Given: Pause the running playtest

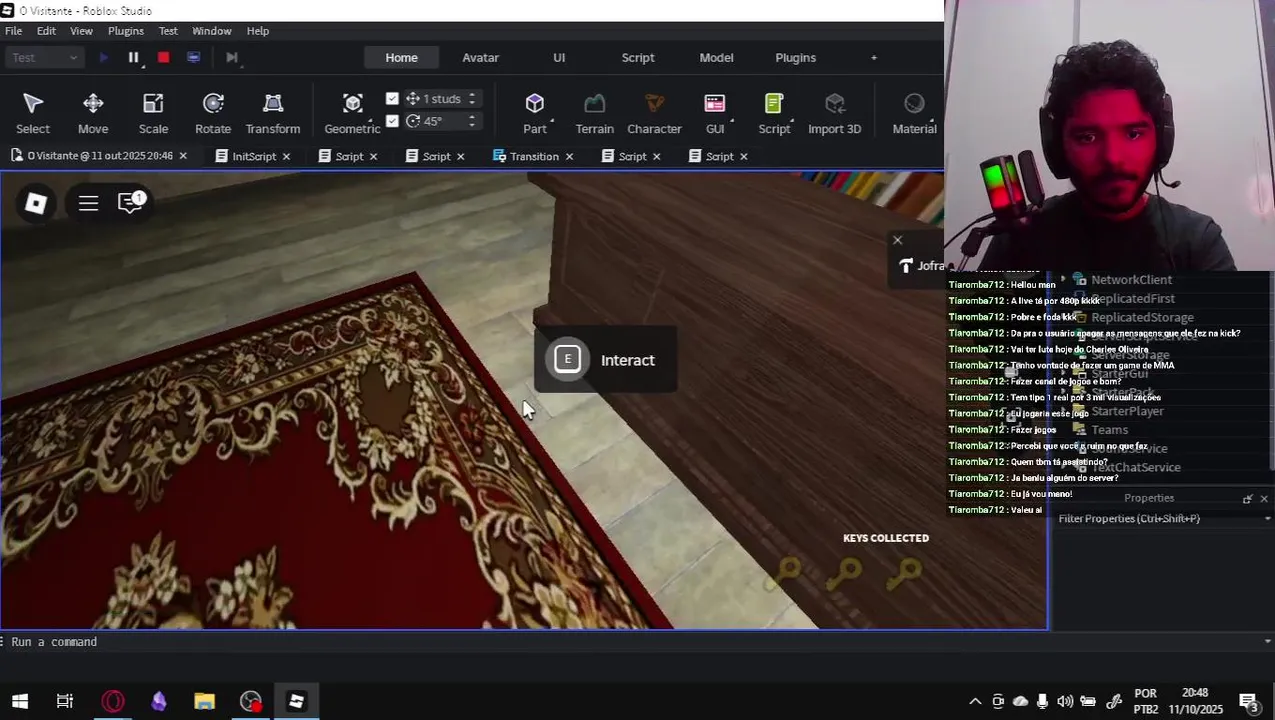Looking at the screenshot, I should pyautogui.click(x=133, y=58).
